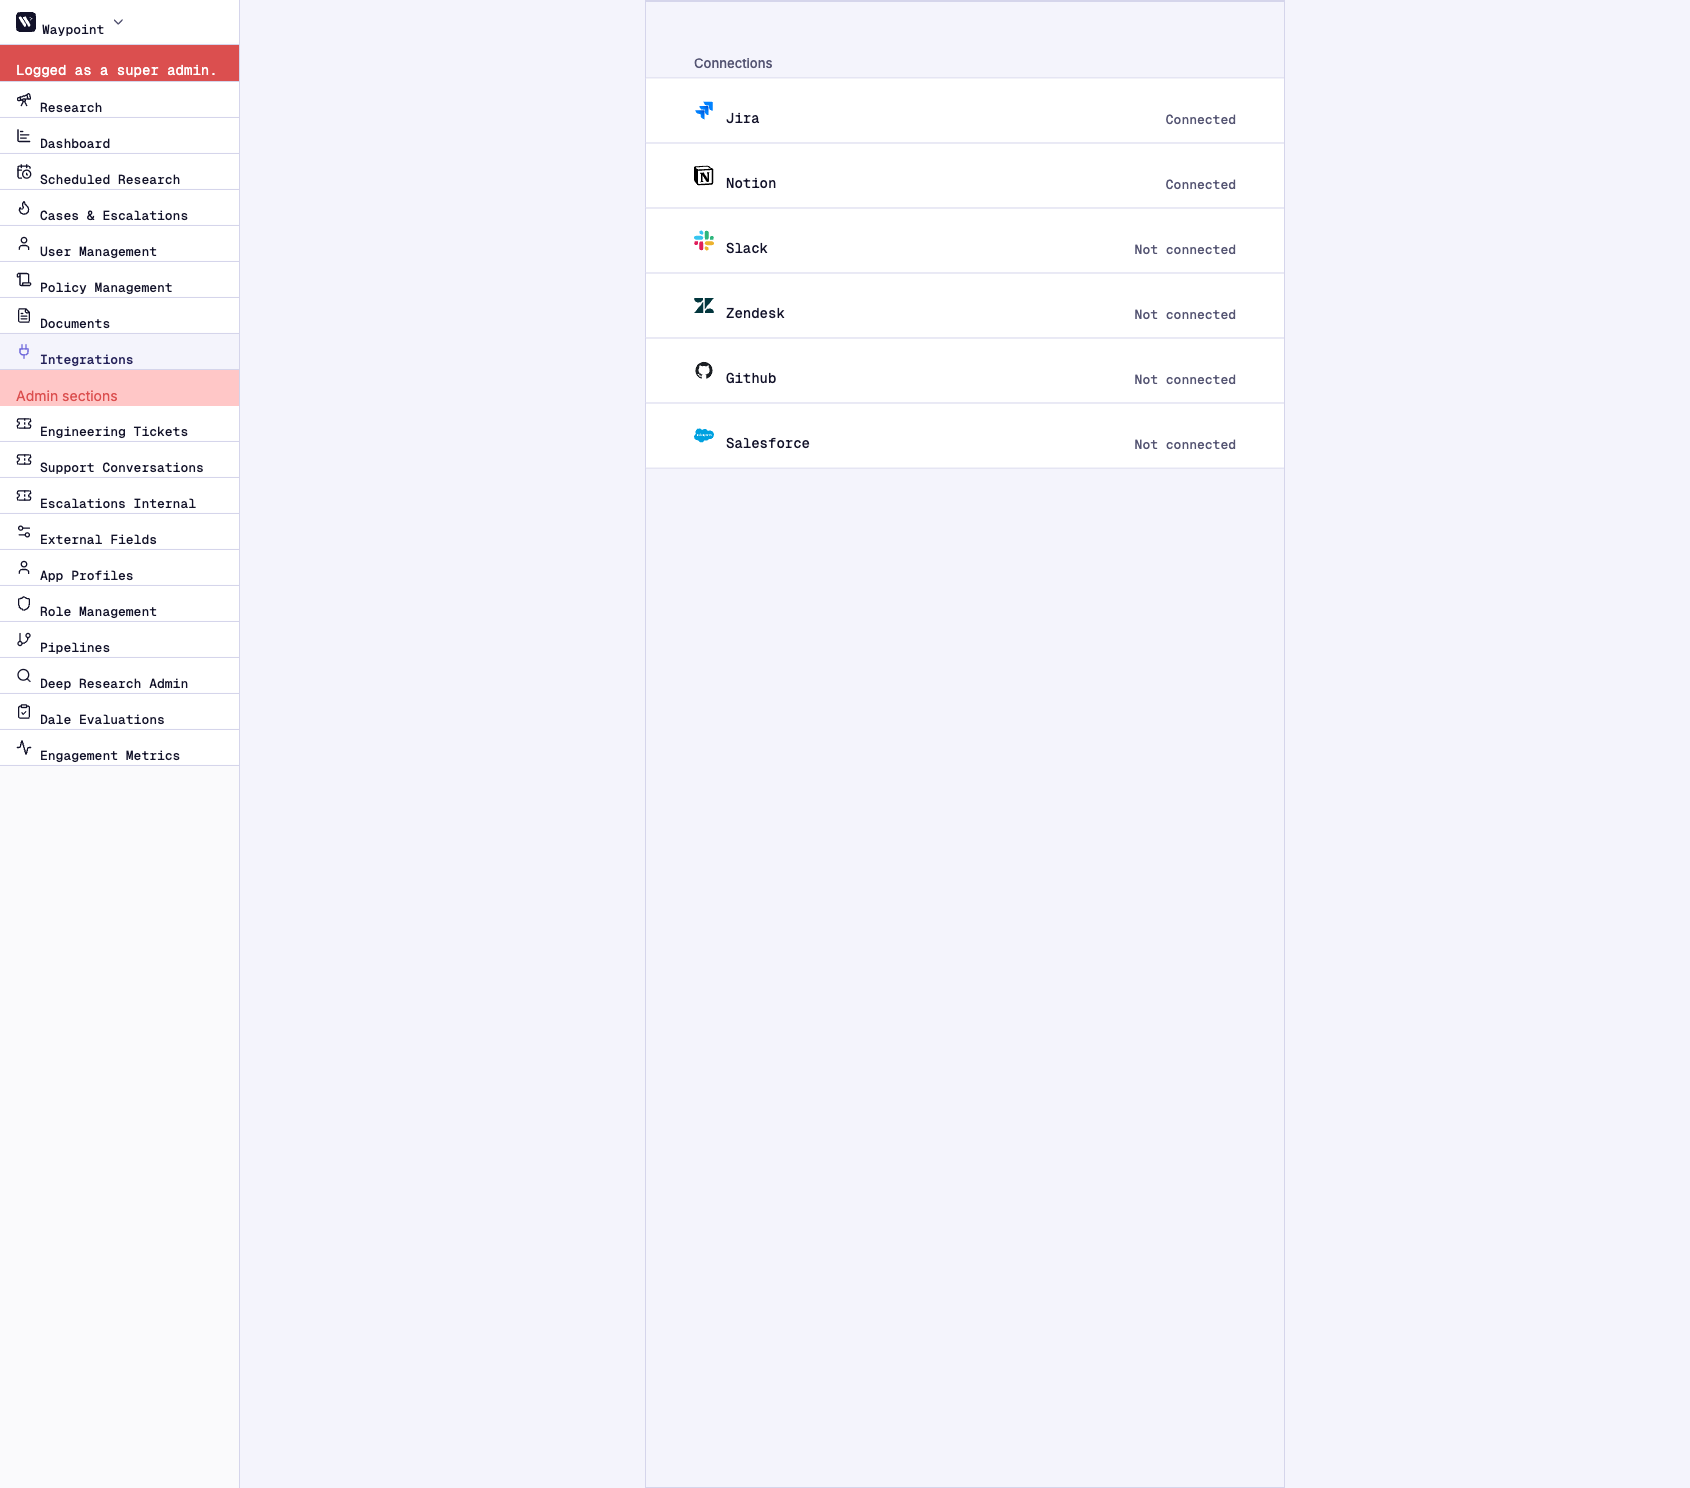This screenshot has width=1690, height=1488.
Task: Go to Escalations Internal
Action: [119, 496]
